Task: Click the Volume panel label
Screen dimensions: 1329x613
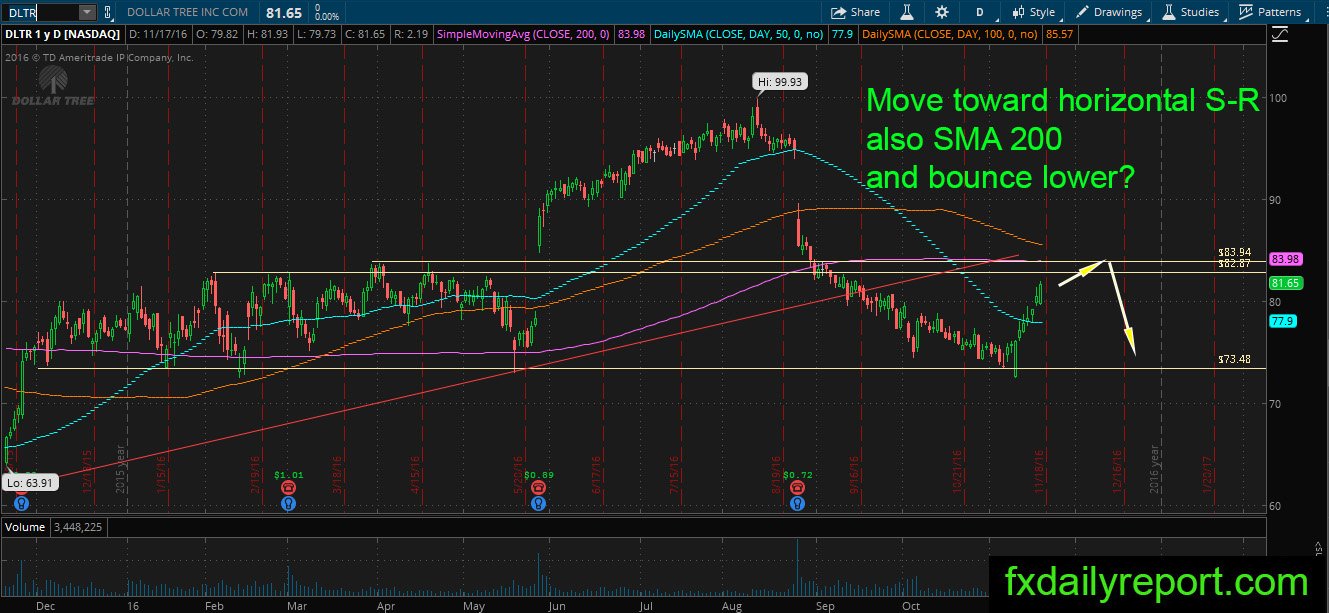Action: coord(24,527)
